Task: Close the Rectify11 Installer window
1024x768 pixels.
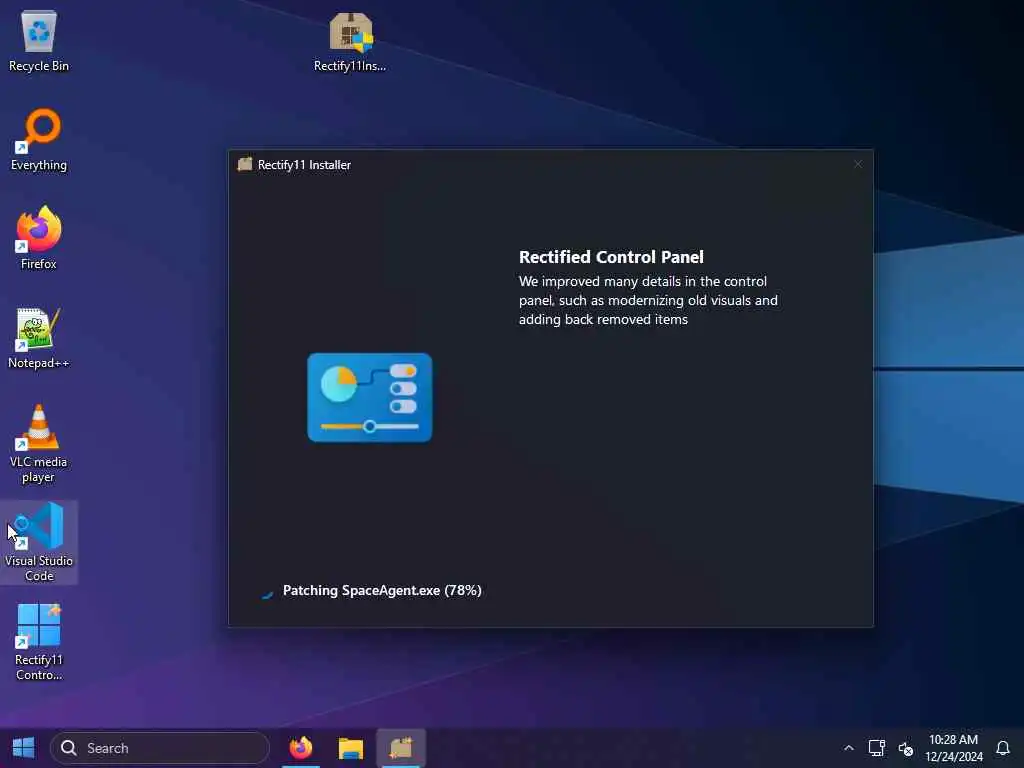Action: pyautogui.click(x=857, y=165)
